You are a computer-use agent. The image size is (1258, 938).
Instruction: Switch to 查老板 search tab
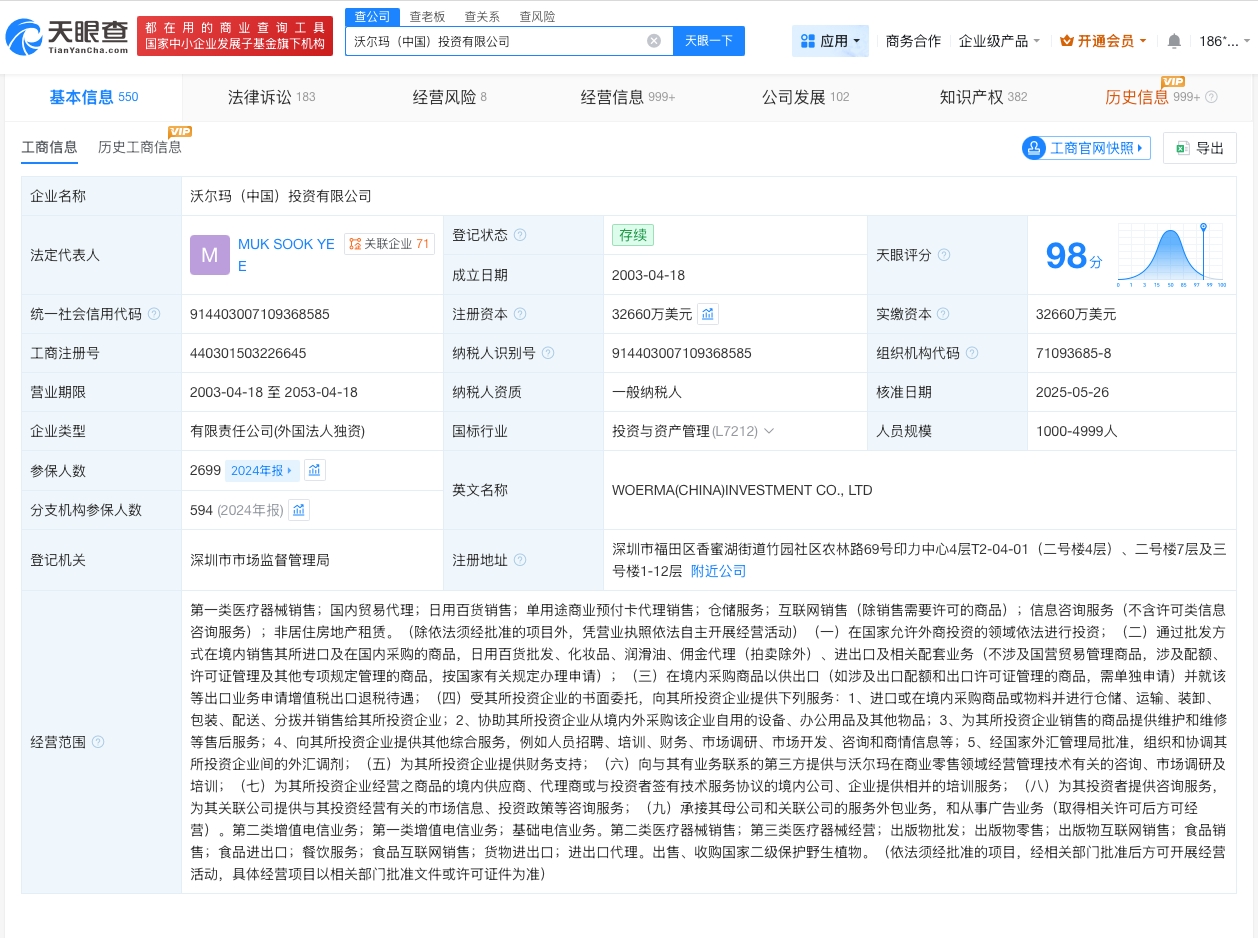pos(427,17)
